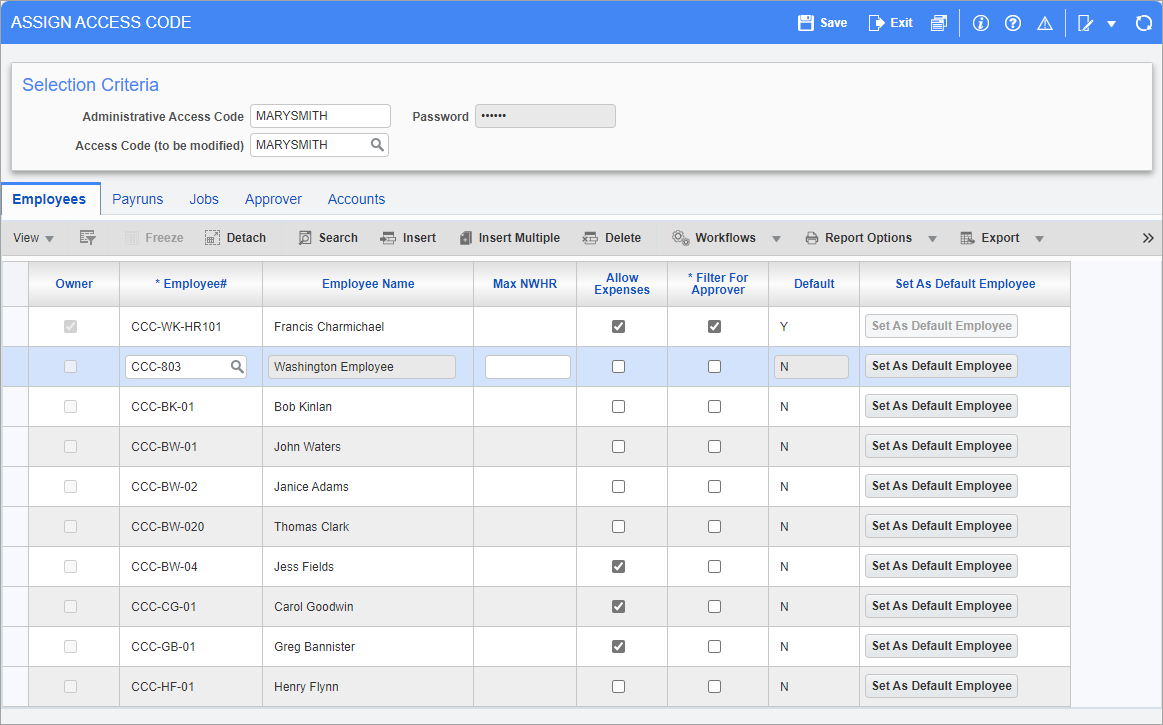
Task: Open the Approver tab
Action: (x=273, y=199)
